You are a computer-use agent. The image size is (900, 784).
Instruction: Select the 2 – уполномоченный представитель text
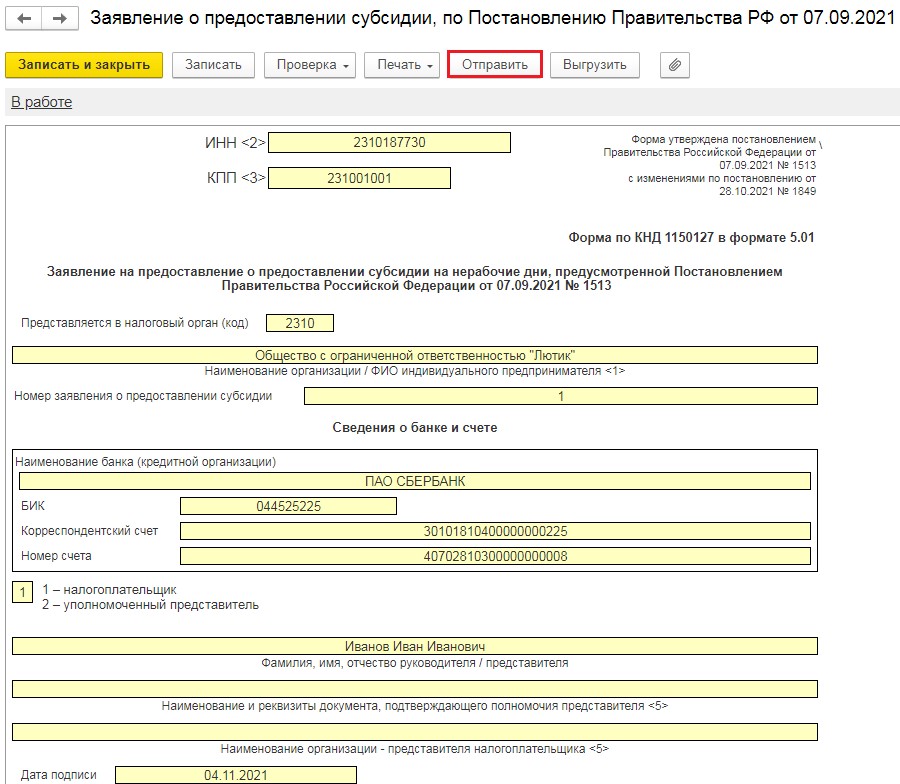click(150, 605)
